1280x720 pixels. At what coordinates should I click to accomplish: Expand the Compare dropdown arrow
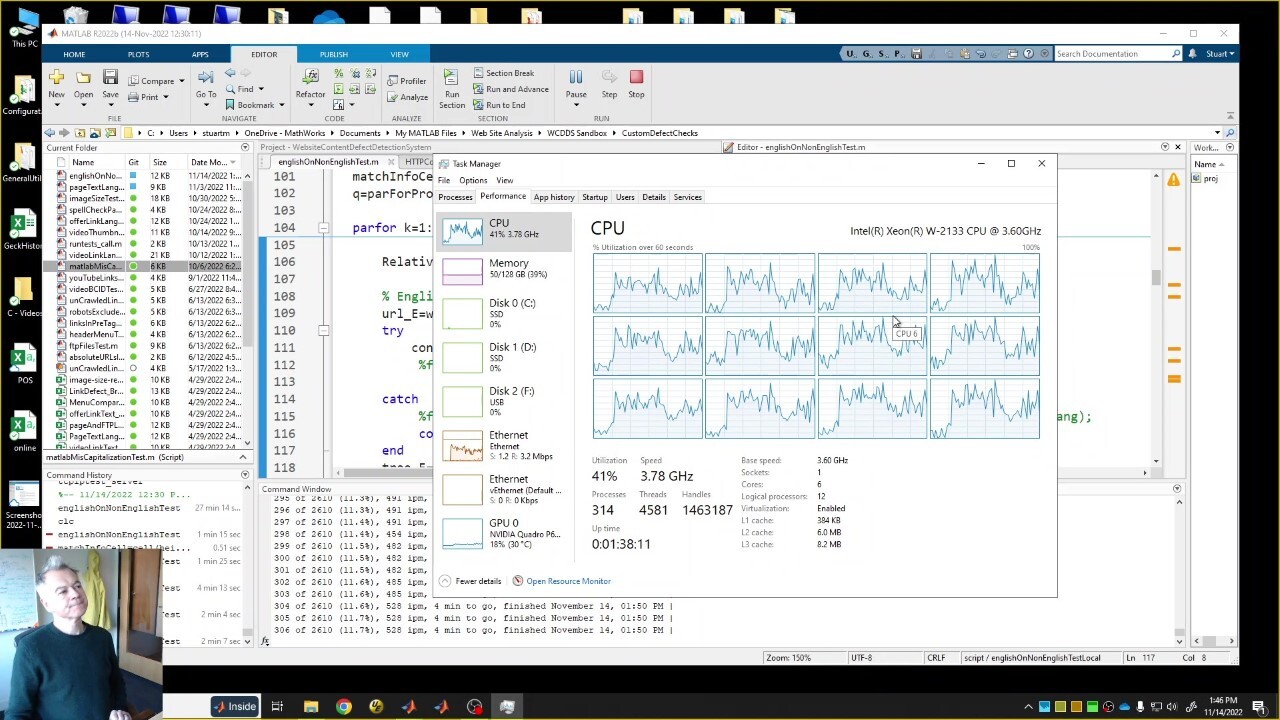[181, 81]
